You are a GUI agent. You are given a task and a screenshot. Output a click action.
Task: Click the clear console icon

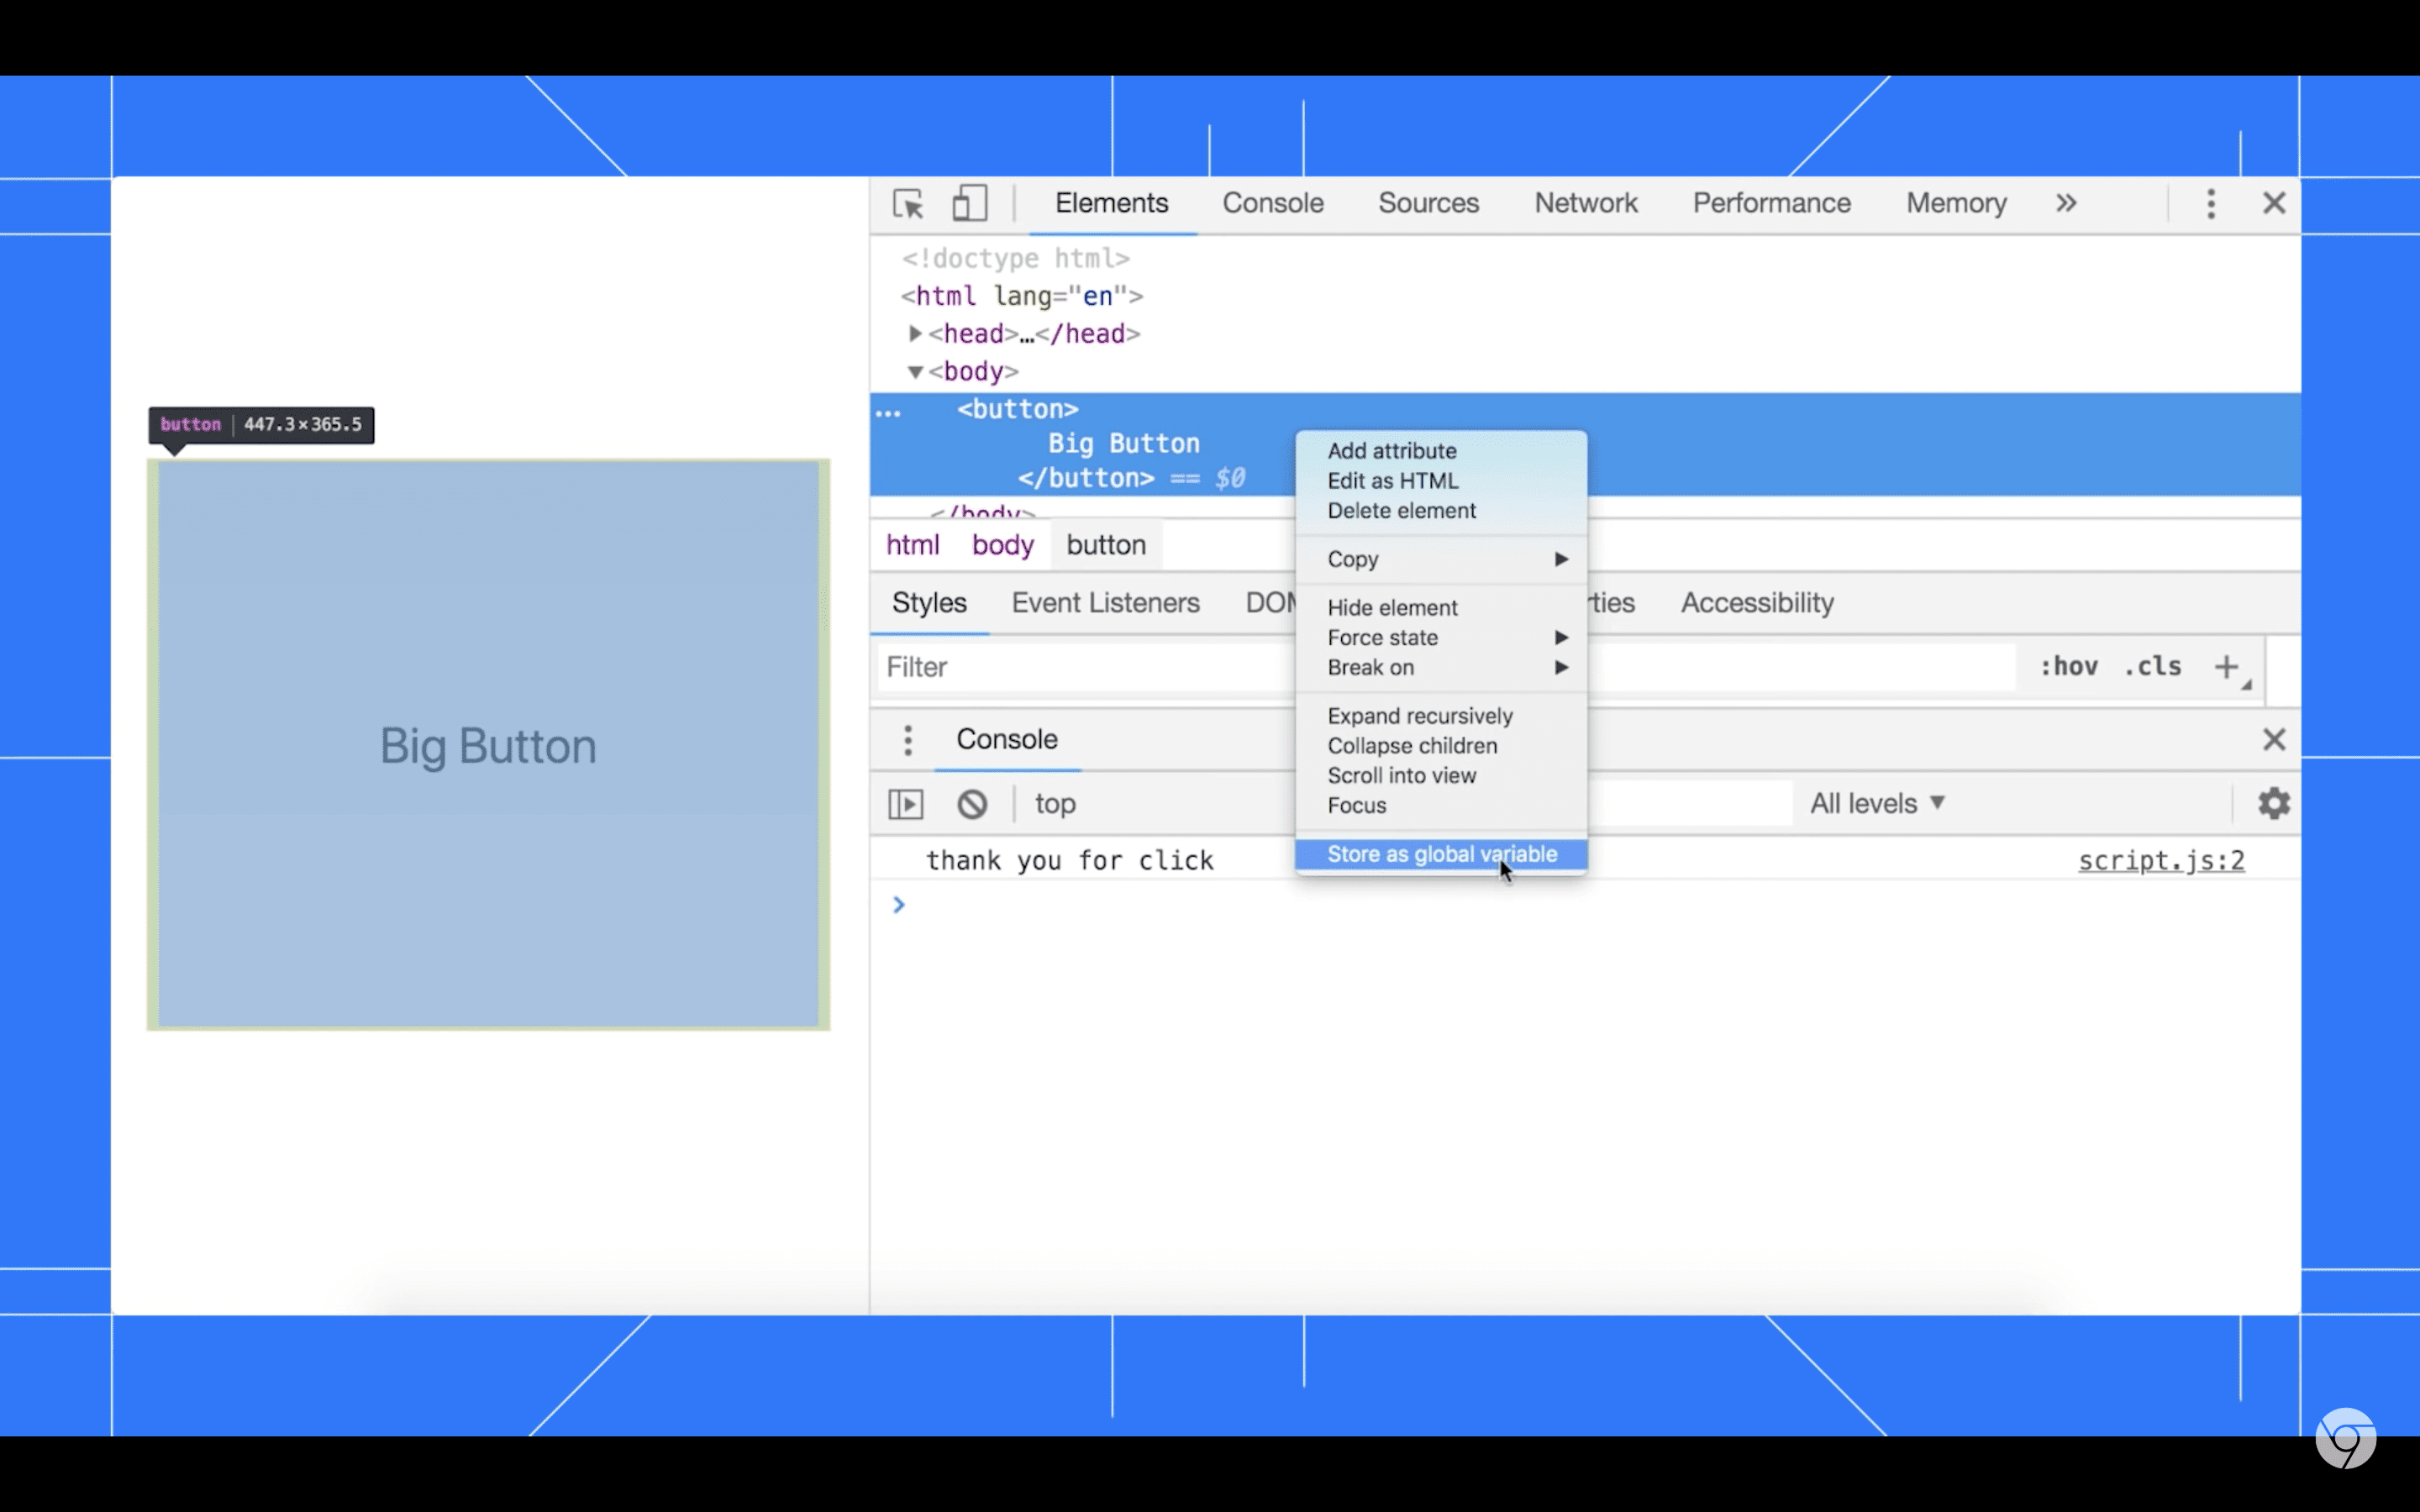coord(971,803)
